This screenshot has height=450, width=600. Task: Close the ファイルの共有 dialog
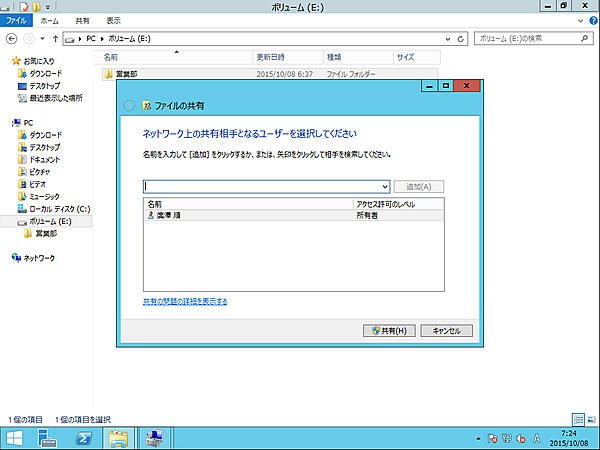[x=466, y=86]
